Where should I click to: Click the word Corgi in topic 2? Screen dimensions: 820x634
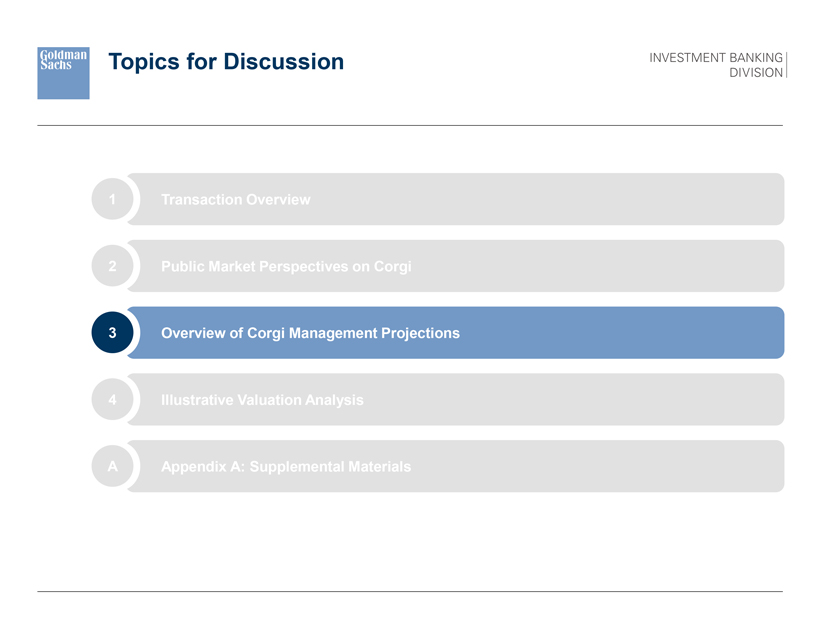tap(392, 267)
